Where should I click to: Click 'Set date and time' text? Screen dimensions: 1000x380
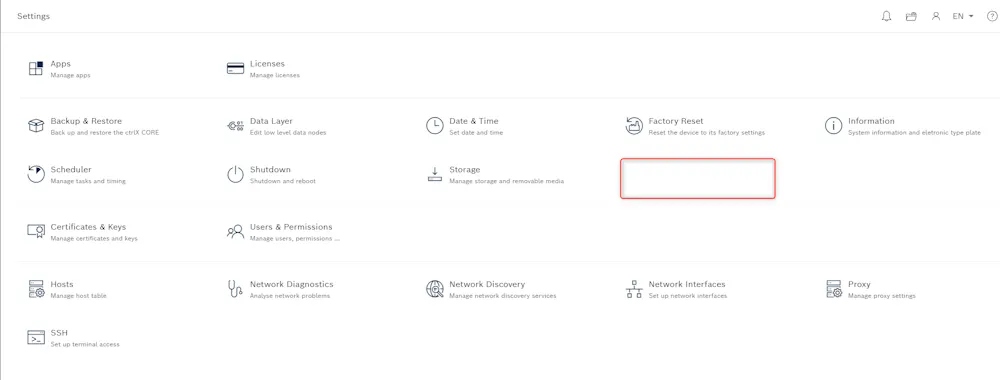(476, 133)
